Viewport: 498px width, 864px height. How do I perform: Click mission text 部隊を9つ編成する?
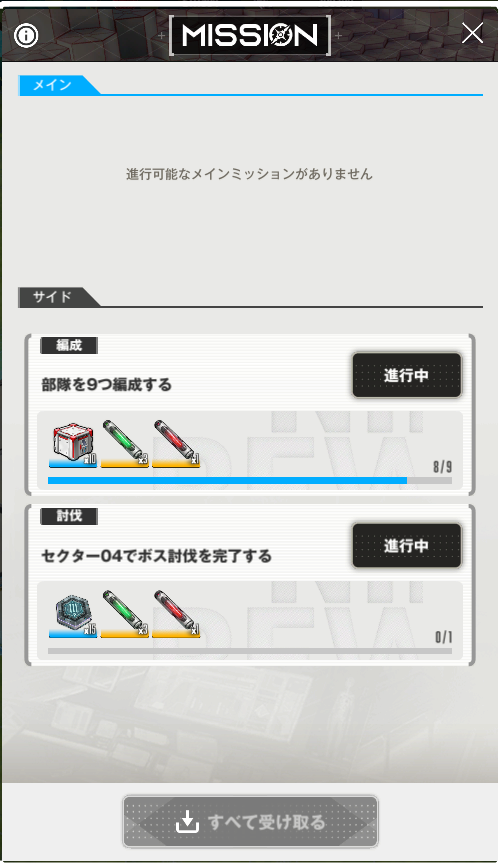coord(107,384)
